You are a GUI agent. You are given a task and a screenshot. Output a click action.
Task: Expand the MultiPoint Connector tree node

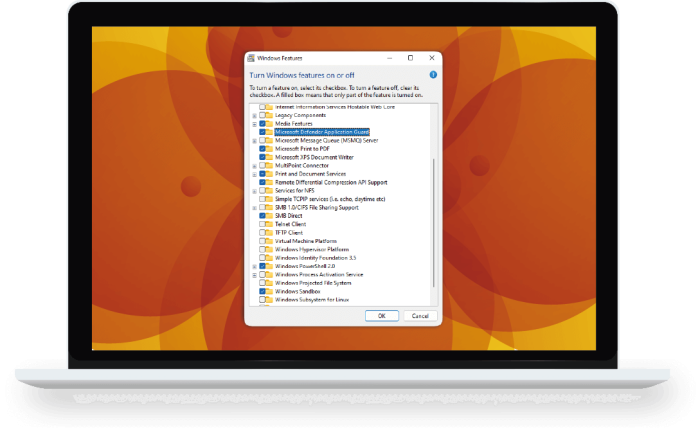(x=254, y=165)
